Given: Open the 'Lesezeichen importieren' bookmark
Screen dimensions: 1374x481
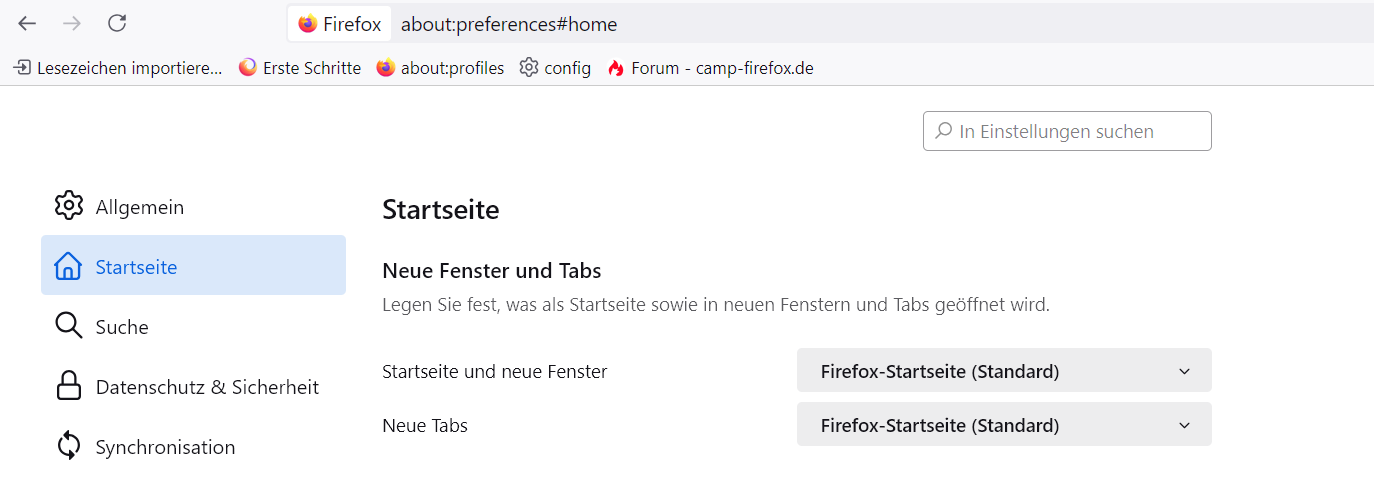Looking at the screenshot, I should pos(118,68).
